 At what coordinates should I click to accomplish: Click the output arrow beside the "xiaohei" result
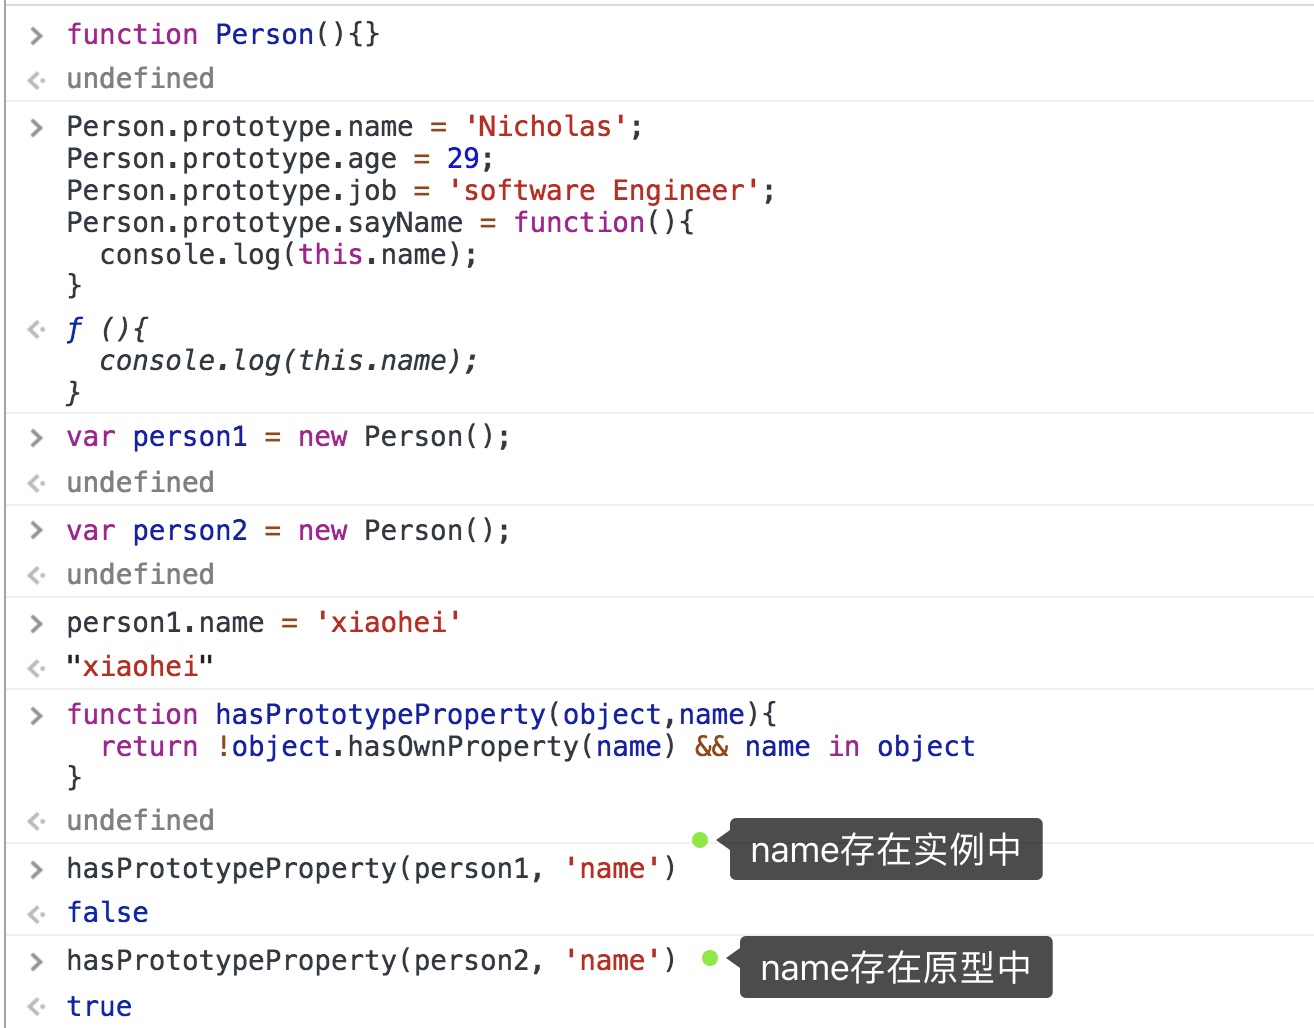click(37, 667)
